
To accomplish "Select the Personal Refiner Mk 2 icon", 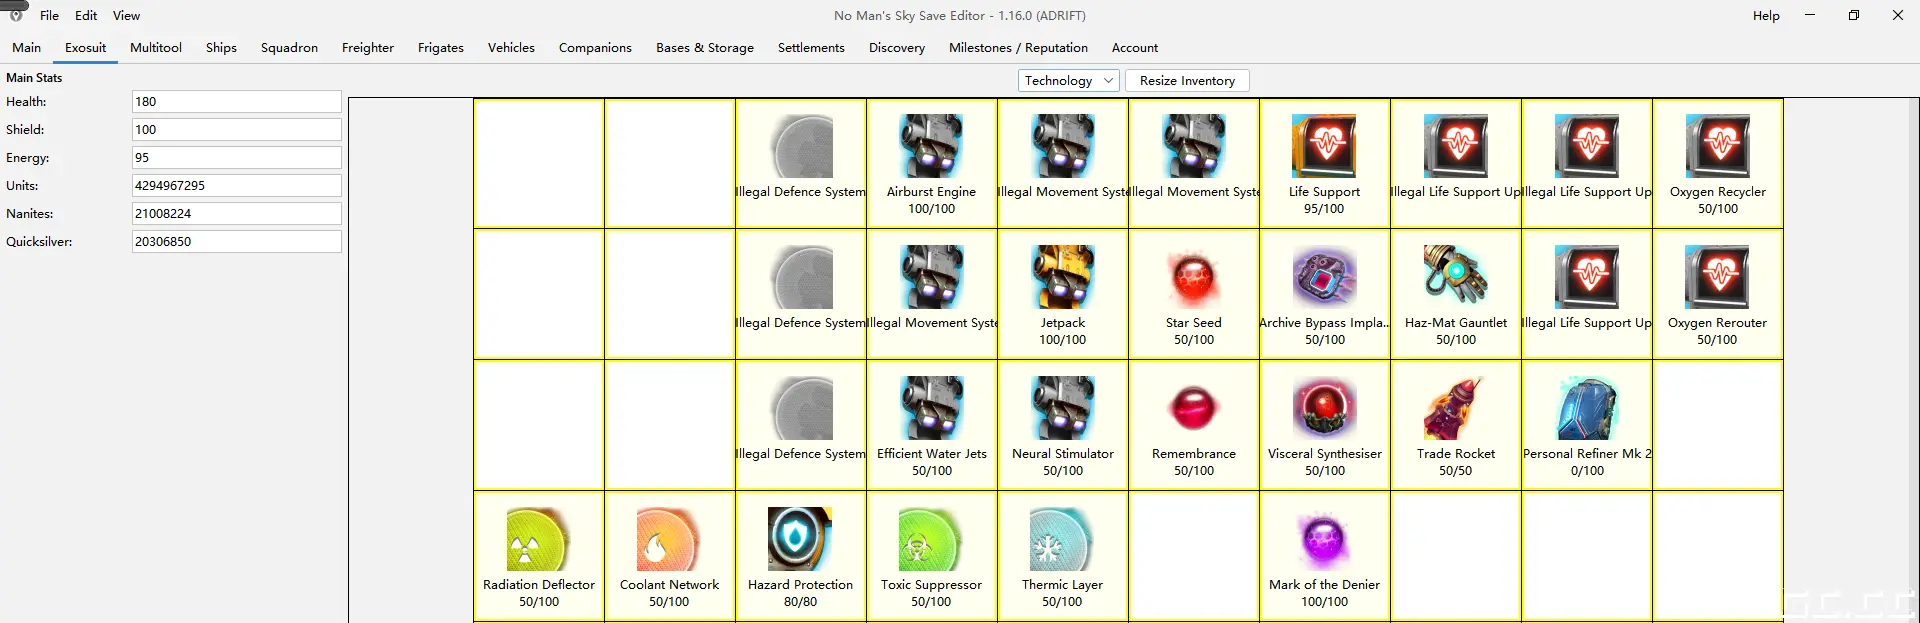I will (x=1587, y=408).
